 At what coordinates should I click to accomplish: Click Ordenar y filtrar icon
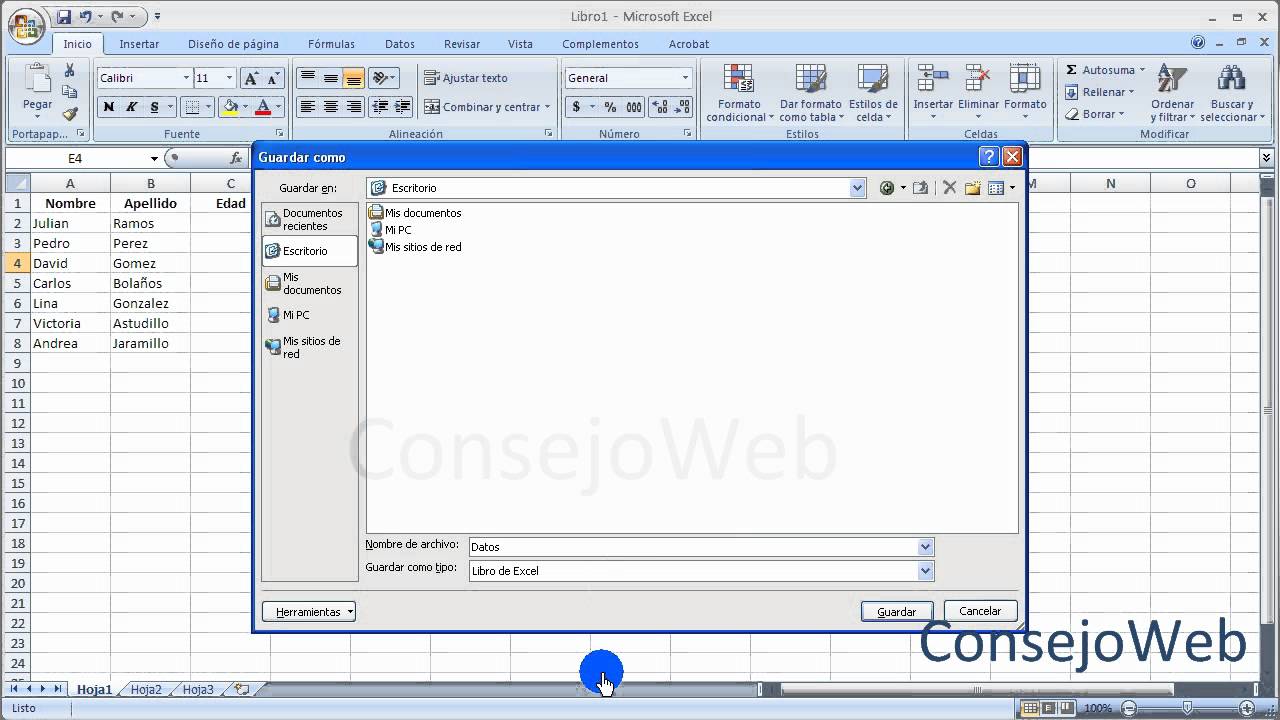click(x=1172, y=79)
